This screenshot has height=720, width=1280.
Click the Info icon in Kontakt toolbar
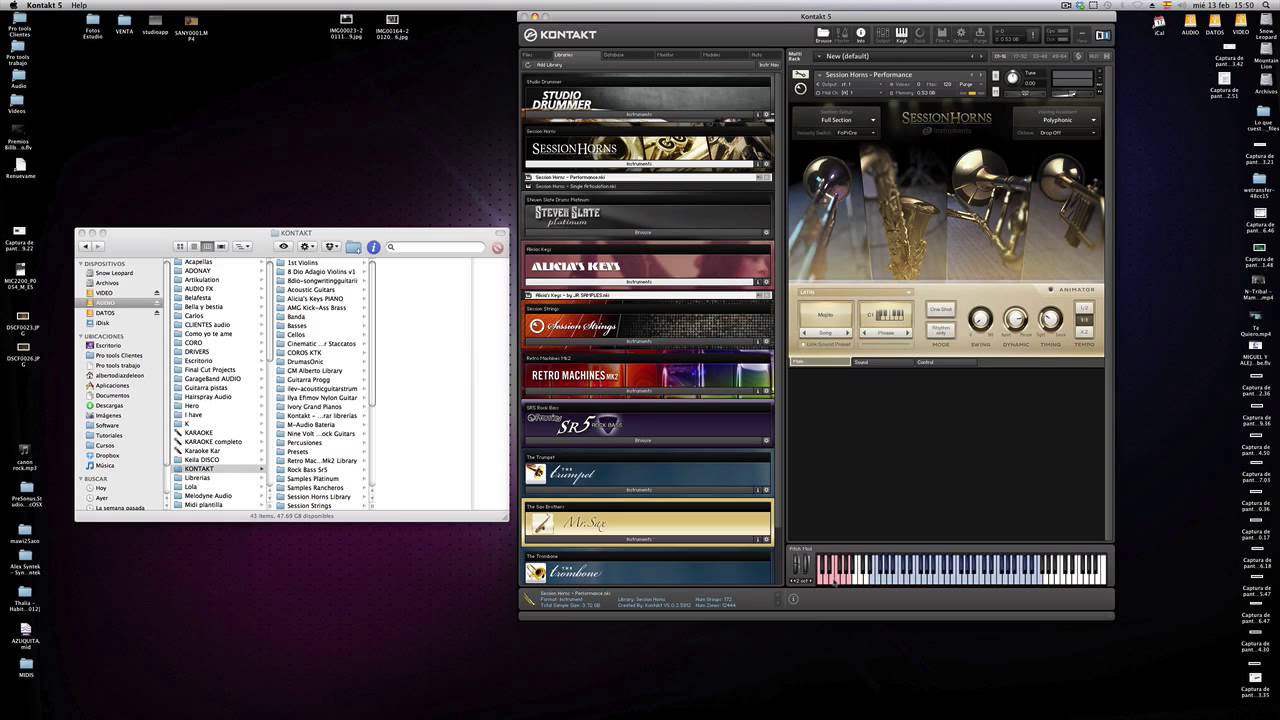point(861,33)
